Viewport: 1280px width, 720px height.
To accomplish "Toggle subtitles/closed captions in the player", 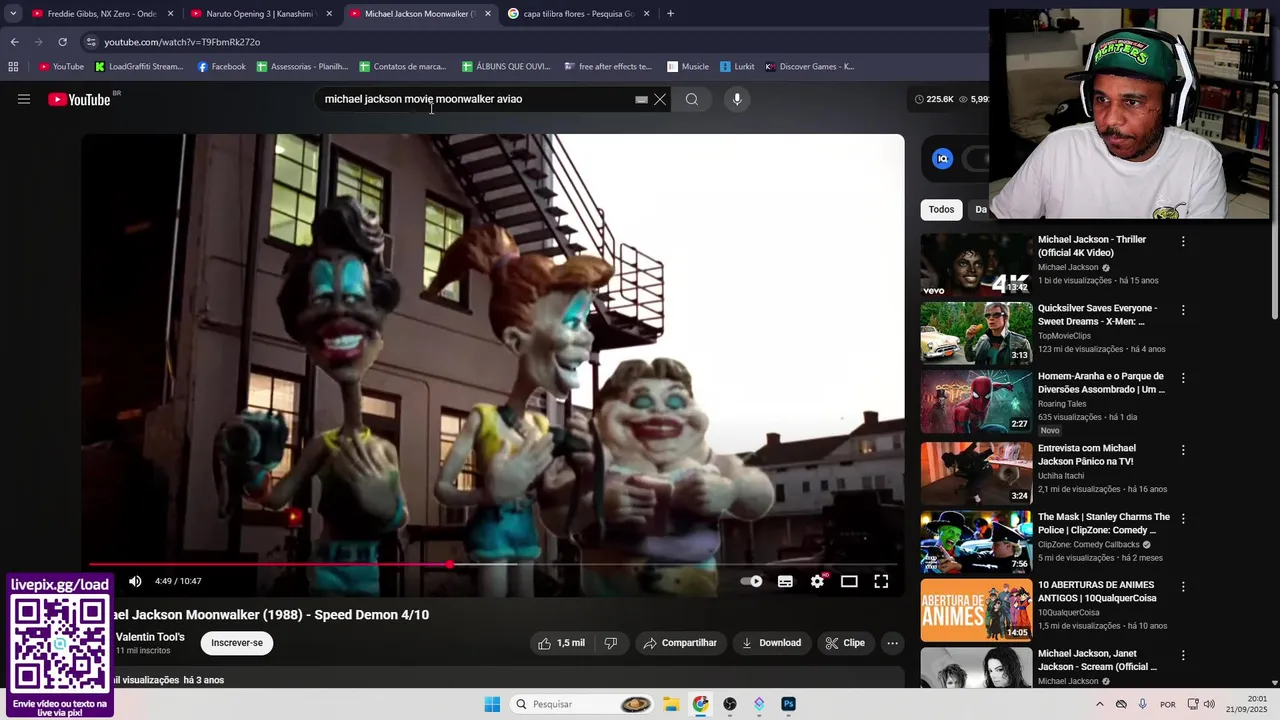I will coord(785,581).
